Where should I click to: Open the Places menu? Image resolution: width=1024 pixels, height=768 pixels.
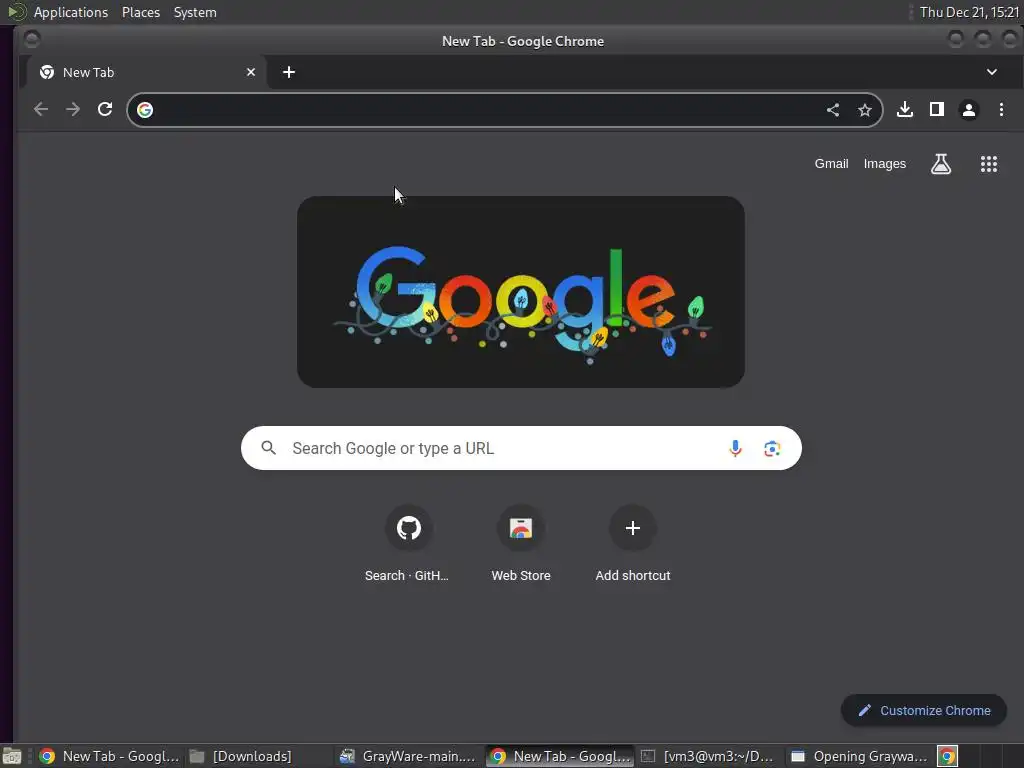coord(140,12)
